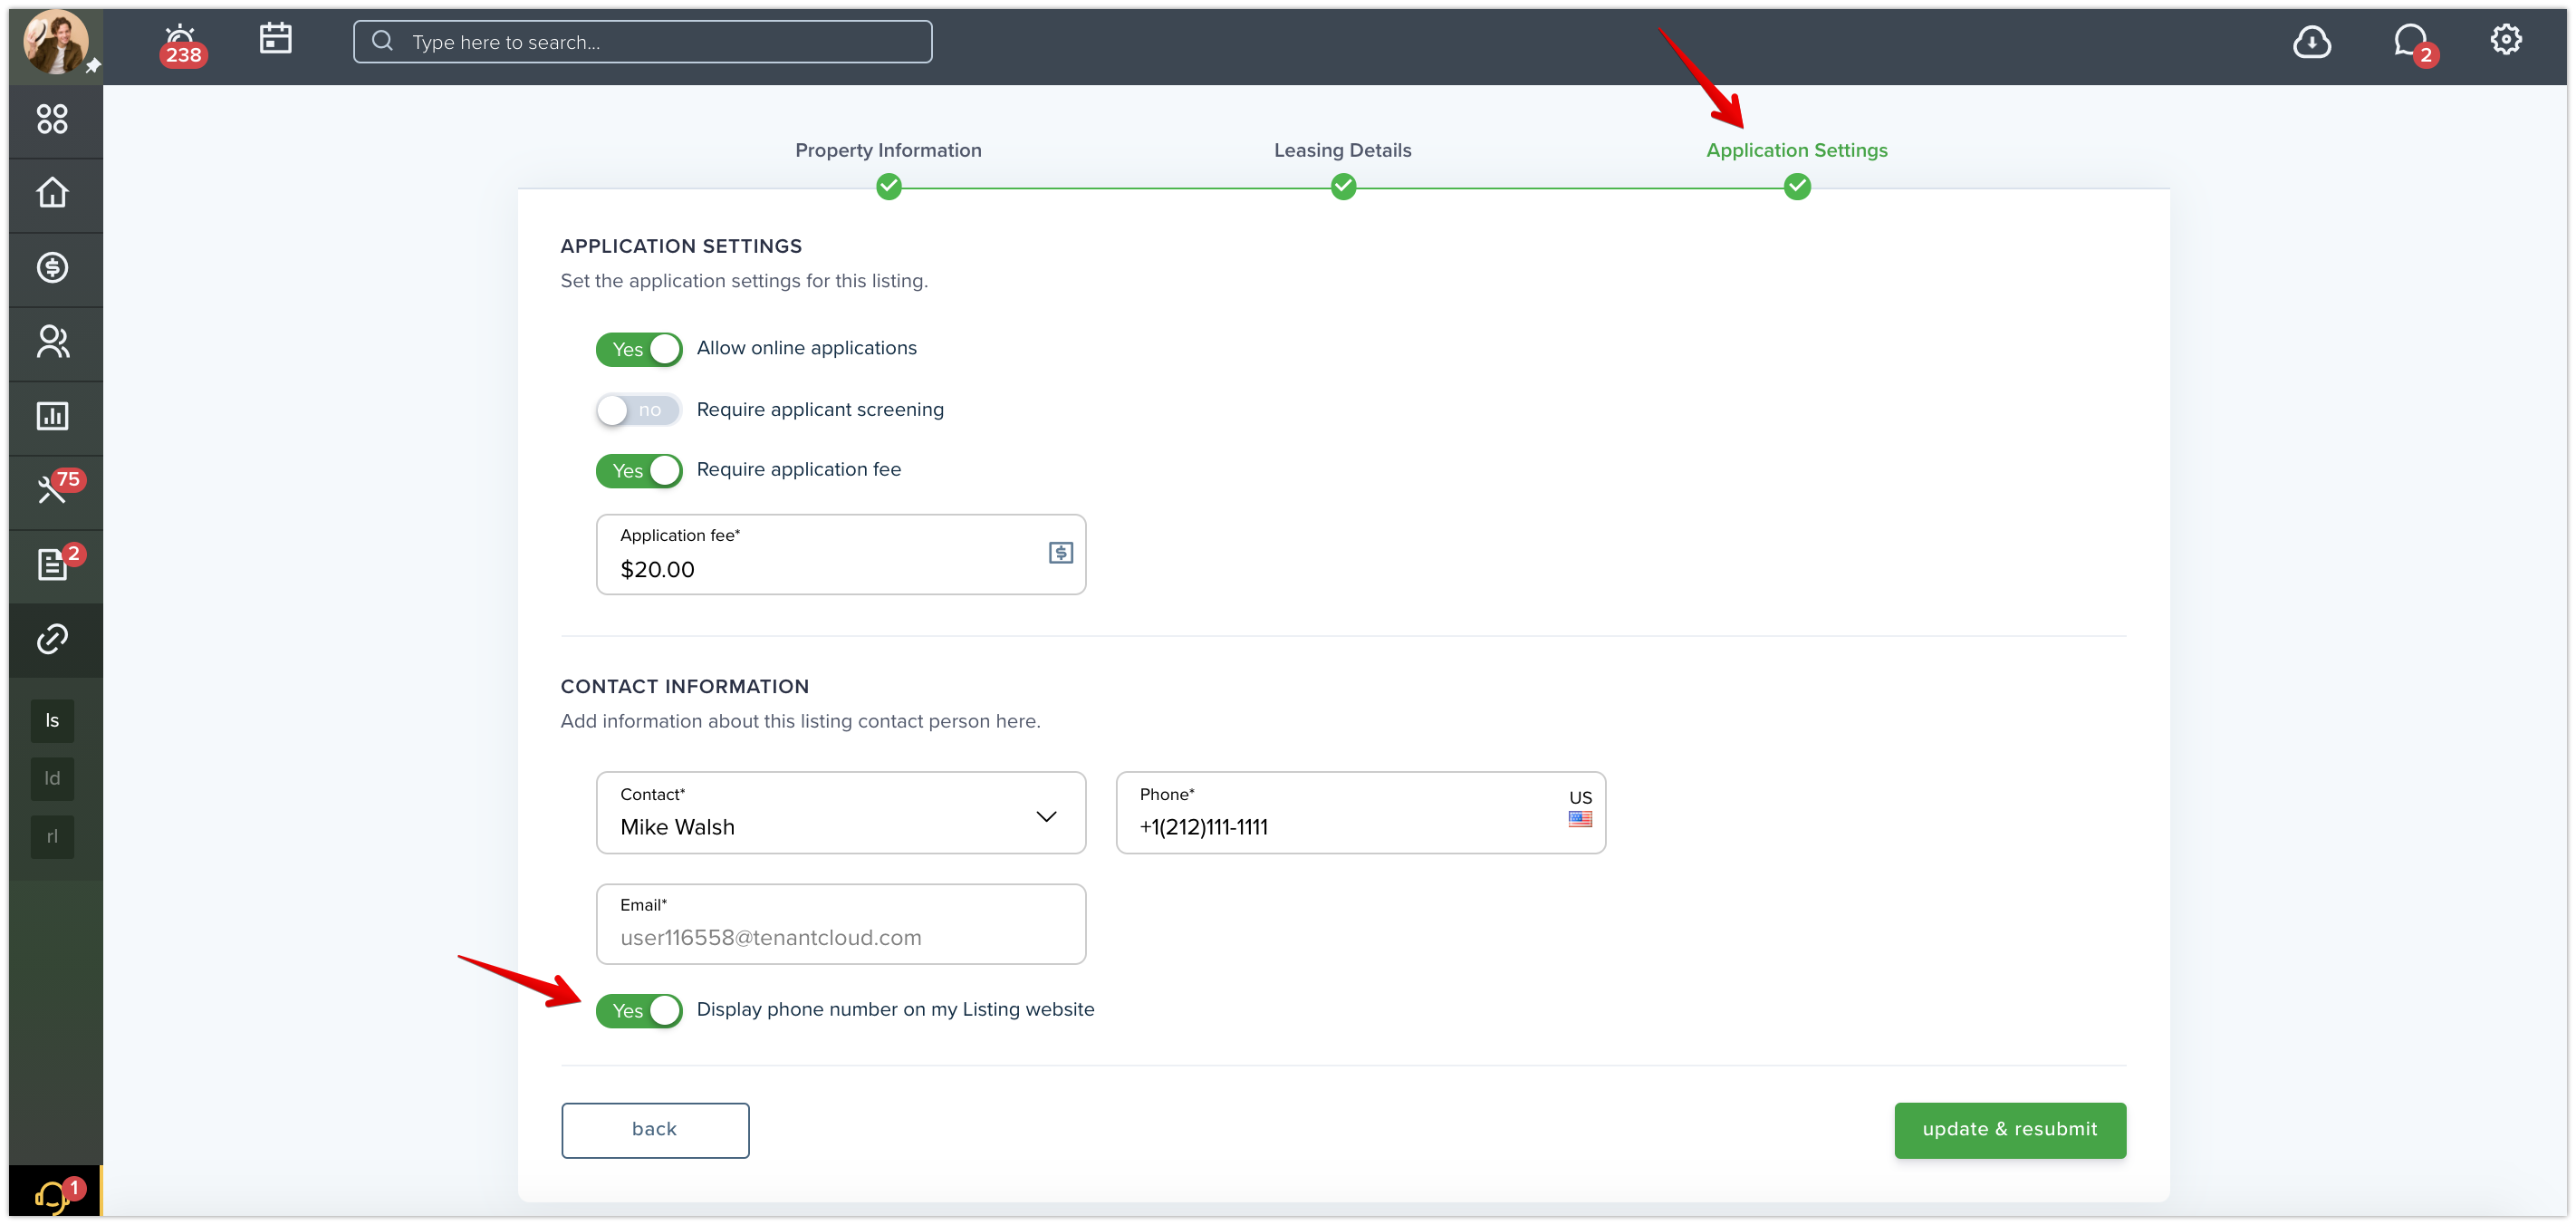Click the back button

click(655, 1130)
